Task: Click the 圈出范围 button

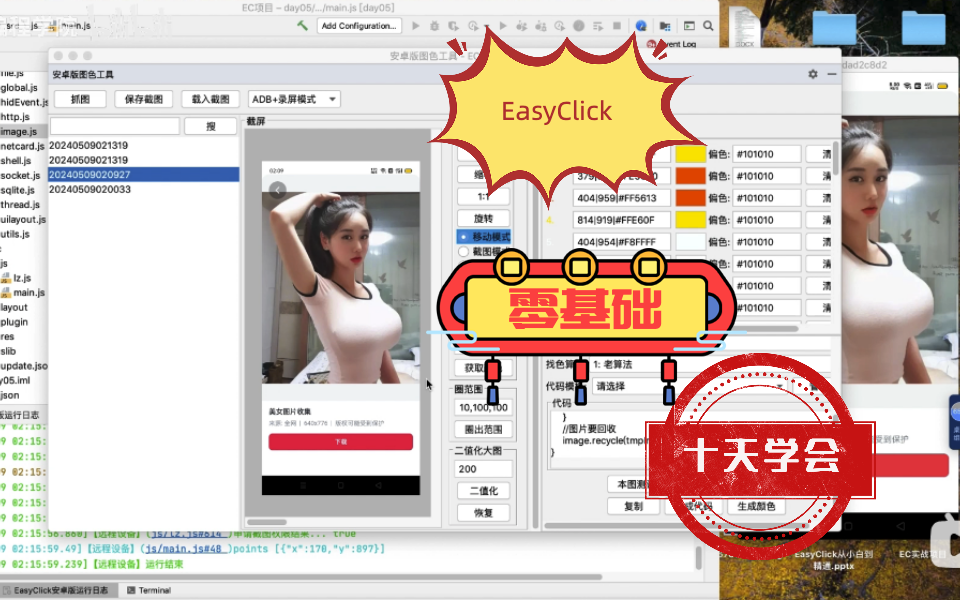Action: point(483,429)
